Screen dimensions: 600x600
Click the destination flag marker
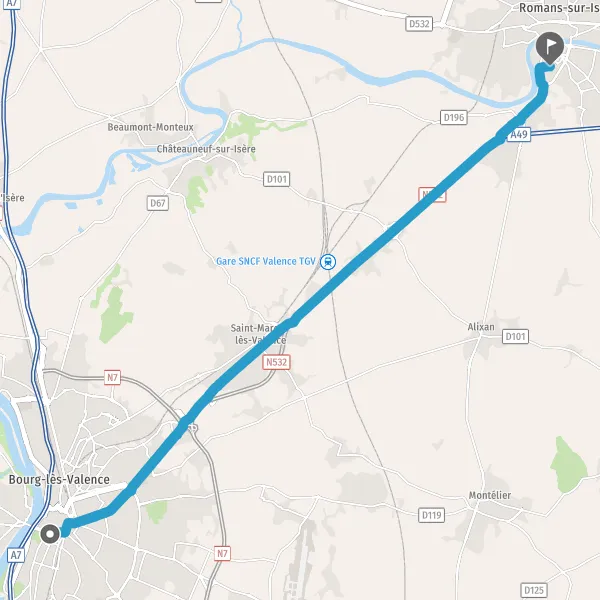tap(550, 47)
